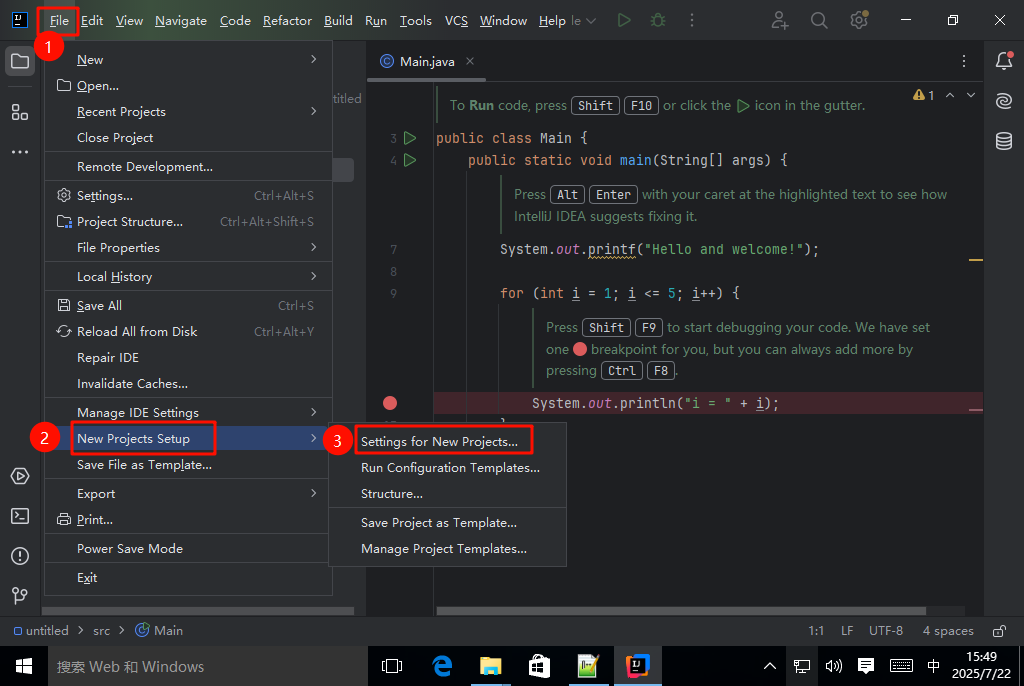The image size is (1024, 686).
Task: Expand the Manage IDE Settings submenu
Action: [188, 412]
